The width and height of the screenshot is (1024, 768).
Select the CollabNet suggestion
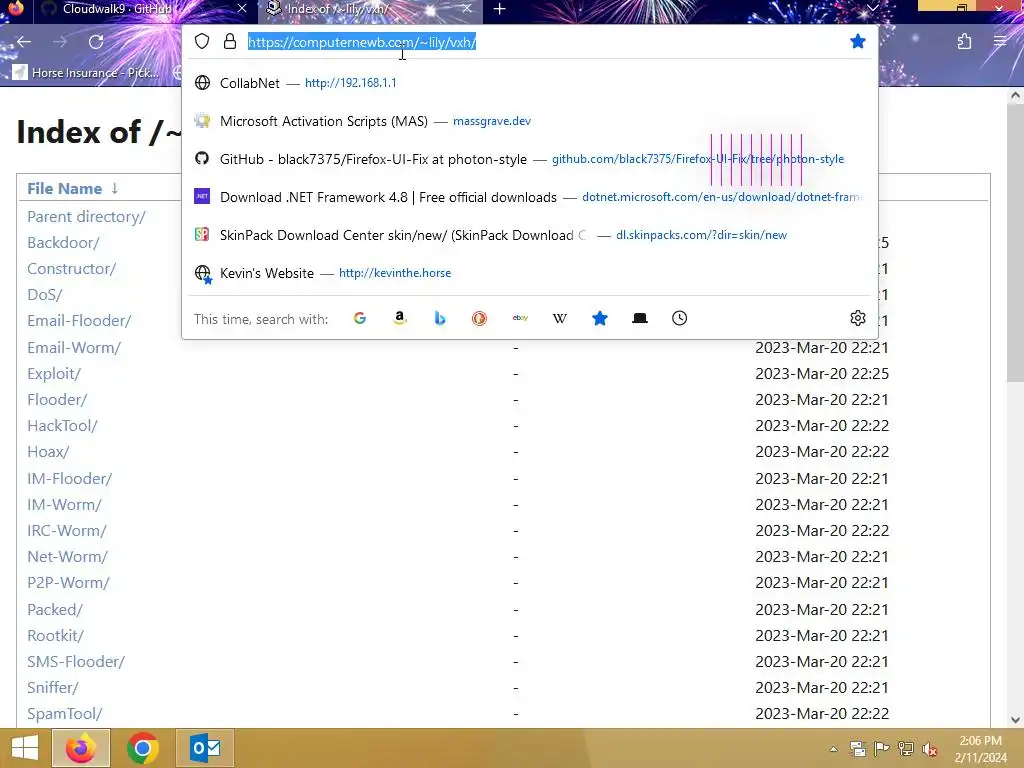click(530, 83)
